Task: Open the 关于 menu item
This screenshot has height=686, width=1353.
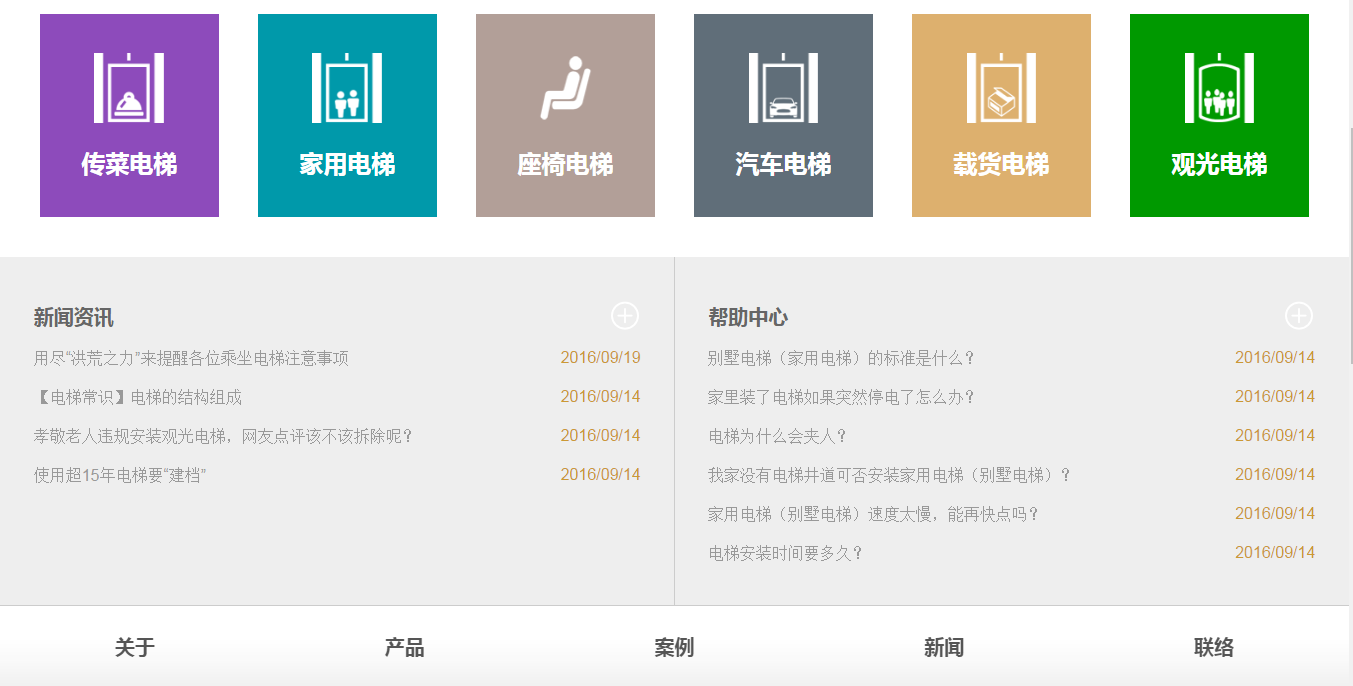Action: click(135, 648)
